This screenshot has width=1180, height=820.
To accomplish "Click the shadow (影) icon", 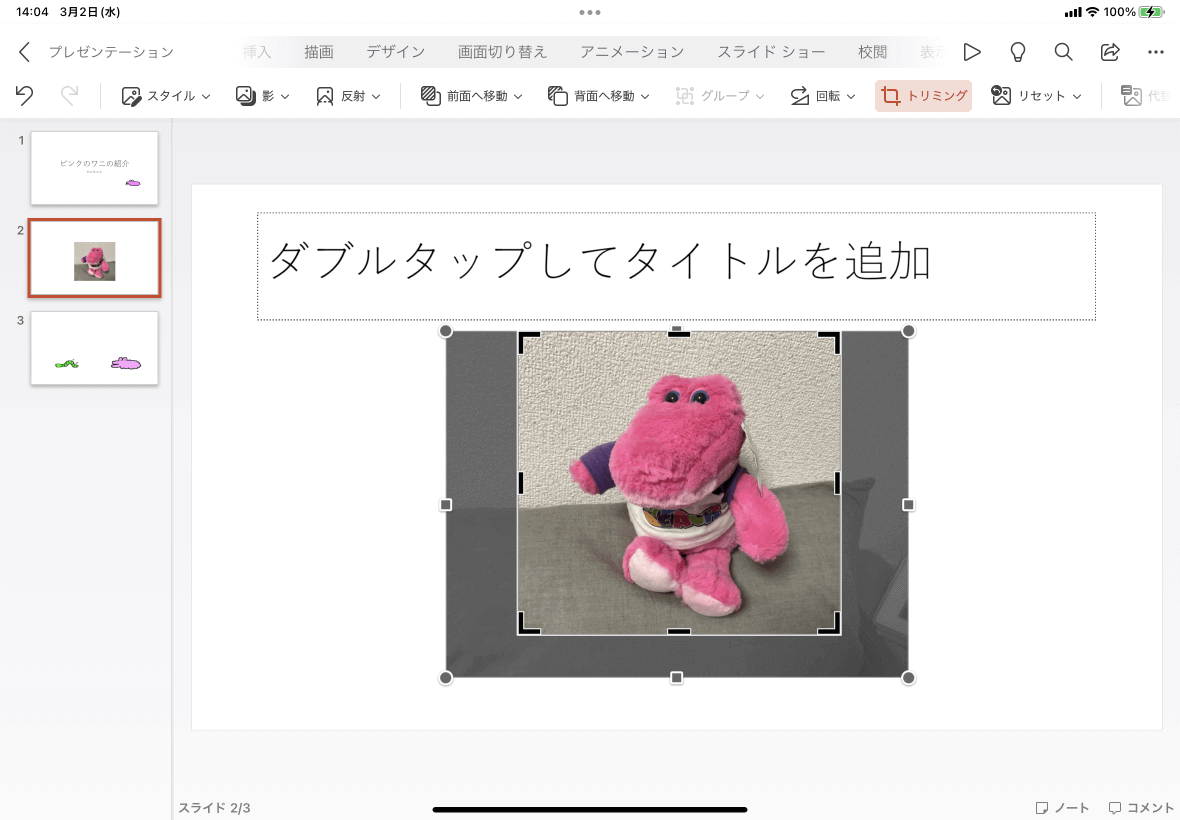I will (245, 96).
